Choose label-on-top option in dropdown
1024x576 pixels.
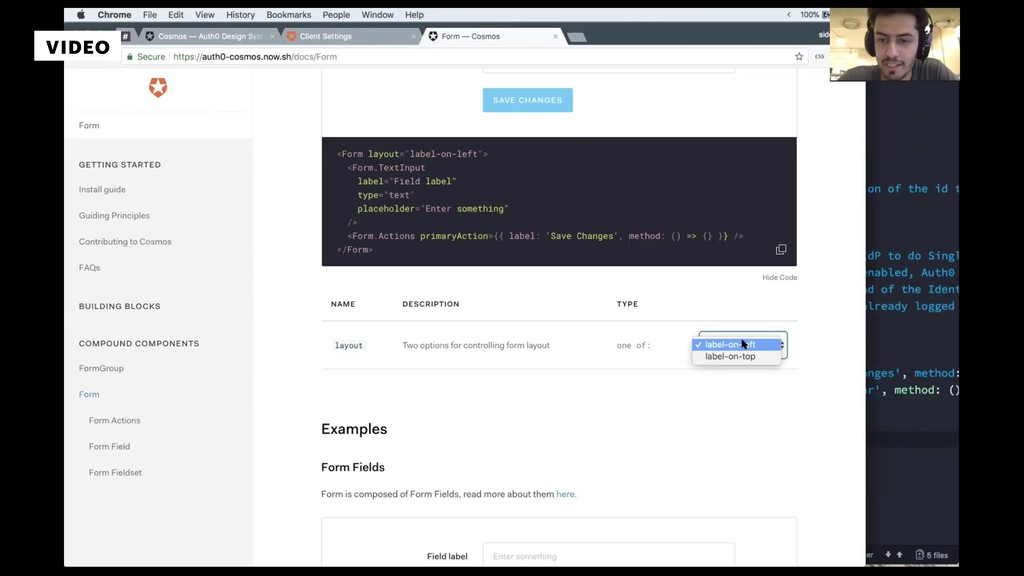click(x=737, y=357)
